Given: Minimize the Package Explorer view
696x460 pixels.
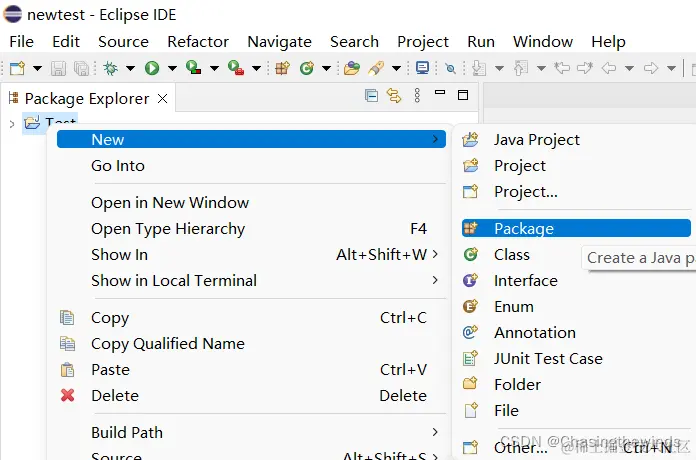Looking at the screenshot, I should (x=440, y=93).
